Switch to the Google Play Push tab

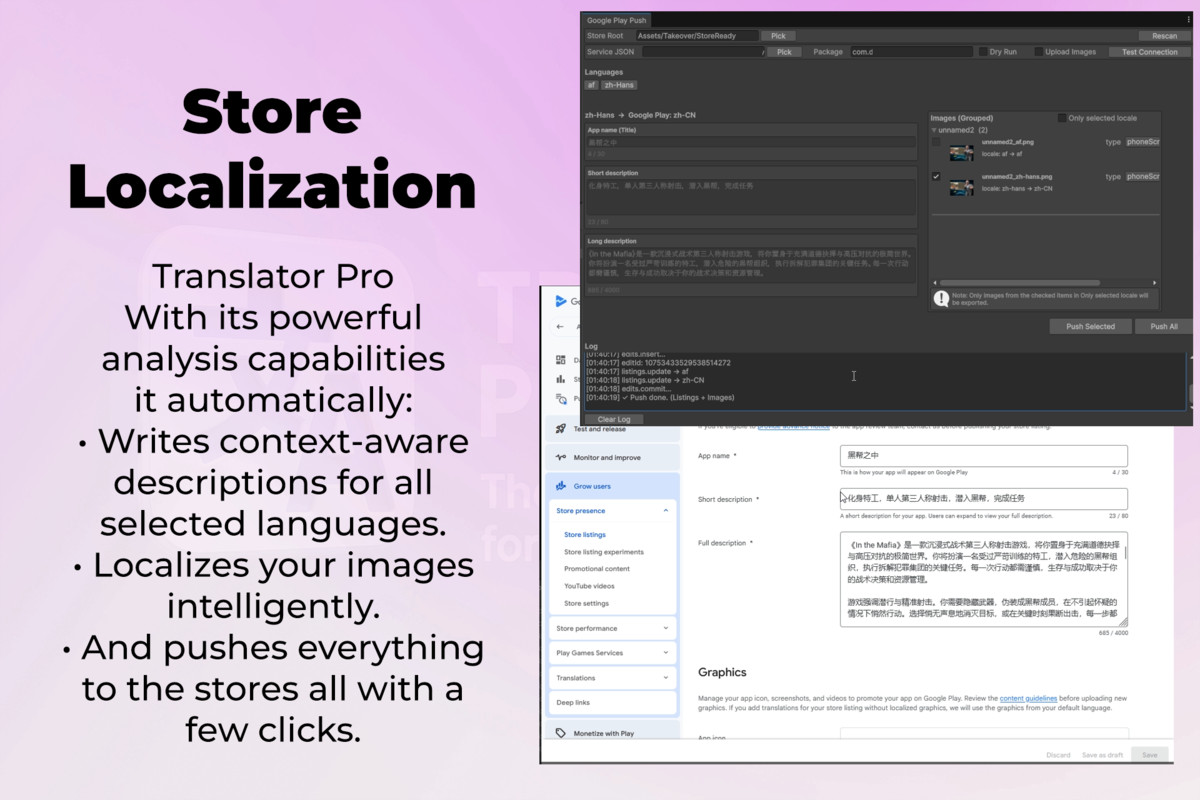tap(616, 19)
